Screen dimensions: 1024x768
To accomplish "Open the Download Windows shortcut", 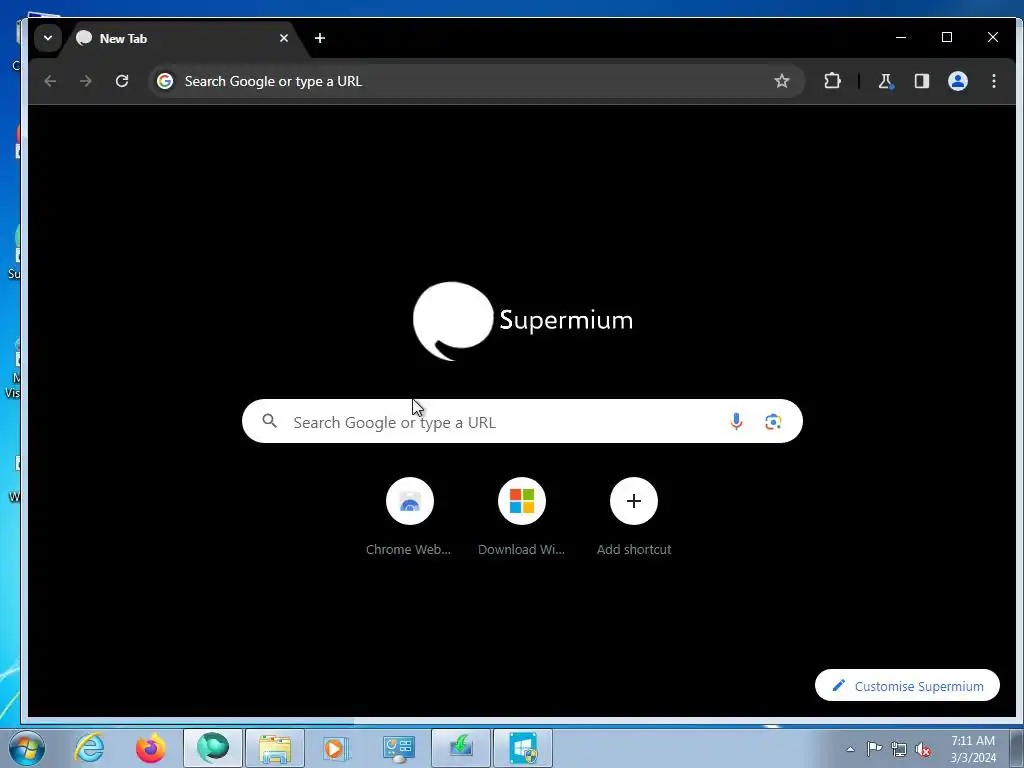I will point(521,517).
